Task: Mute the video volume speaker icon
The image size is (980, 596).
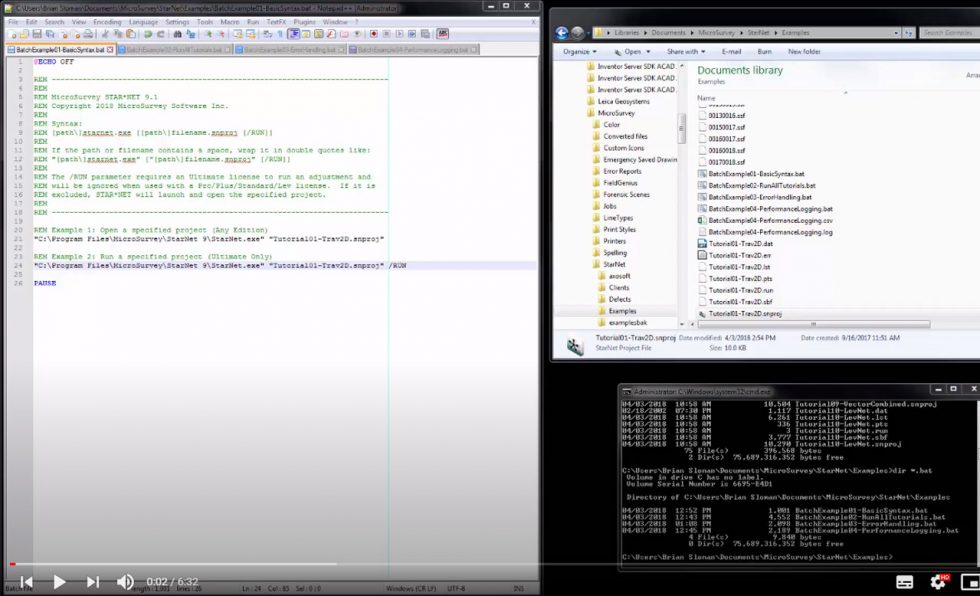Action: (125, 581)
